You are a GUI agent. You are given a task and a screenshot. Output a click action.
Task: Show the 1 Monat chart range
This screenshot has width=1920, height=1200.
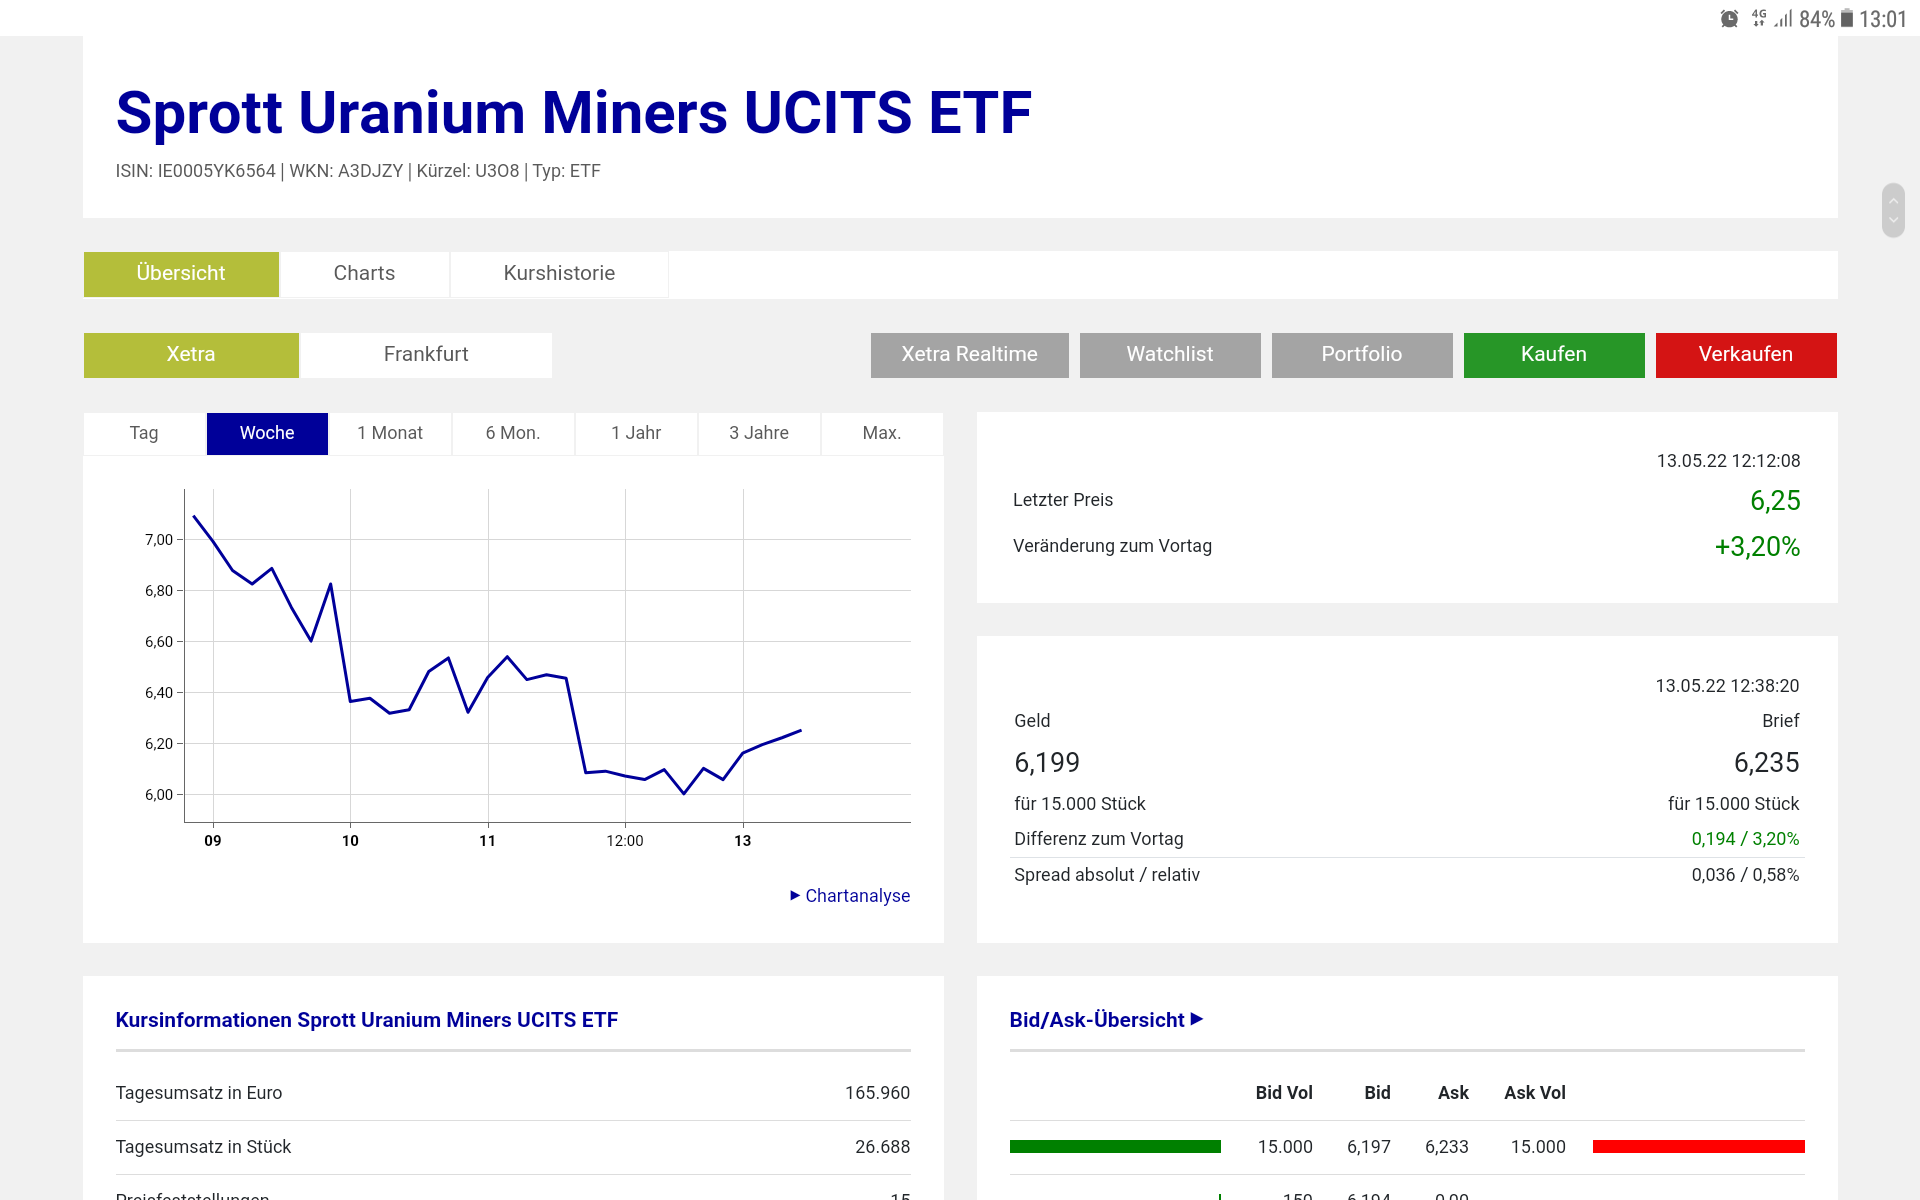[x=390, y=433]
